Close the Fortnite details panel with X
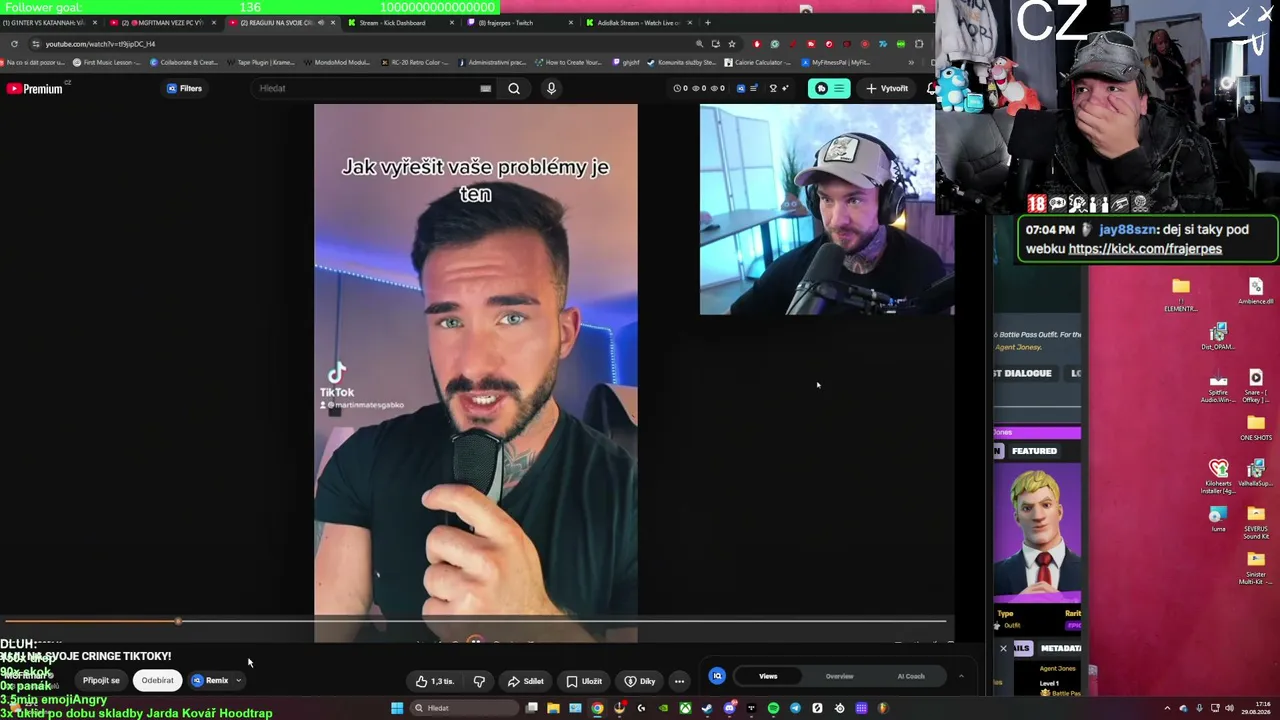1280x720 pixels. click(x=1003, y=649)
